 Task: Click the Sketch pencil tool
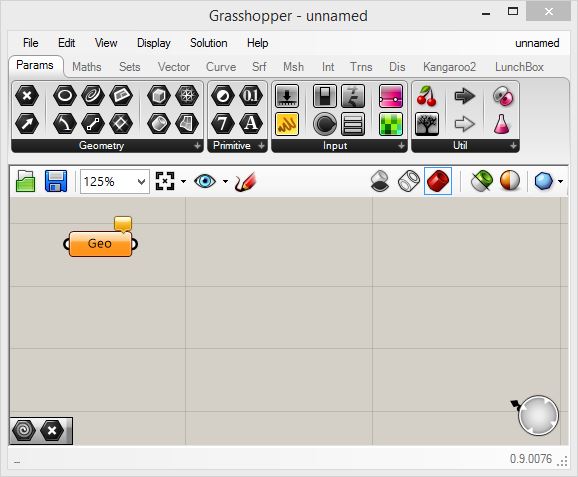coord(245,181)
